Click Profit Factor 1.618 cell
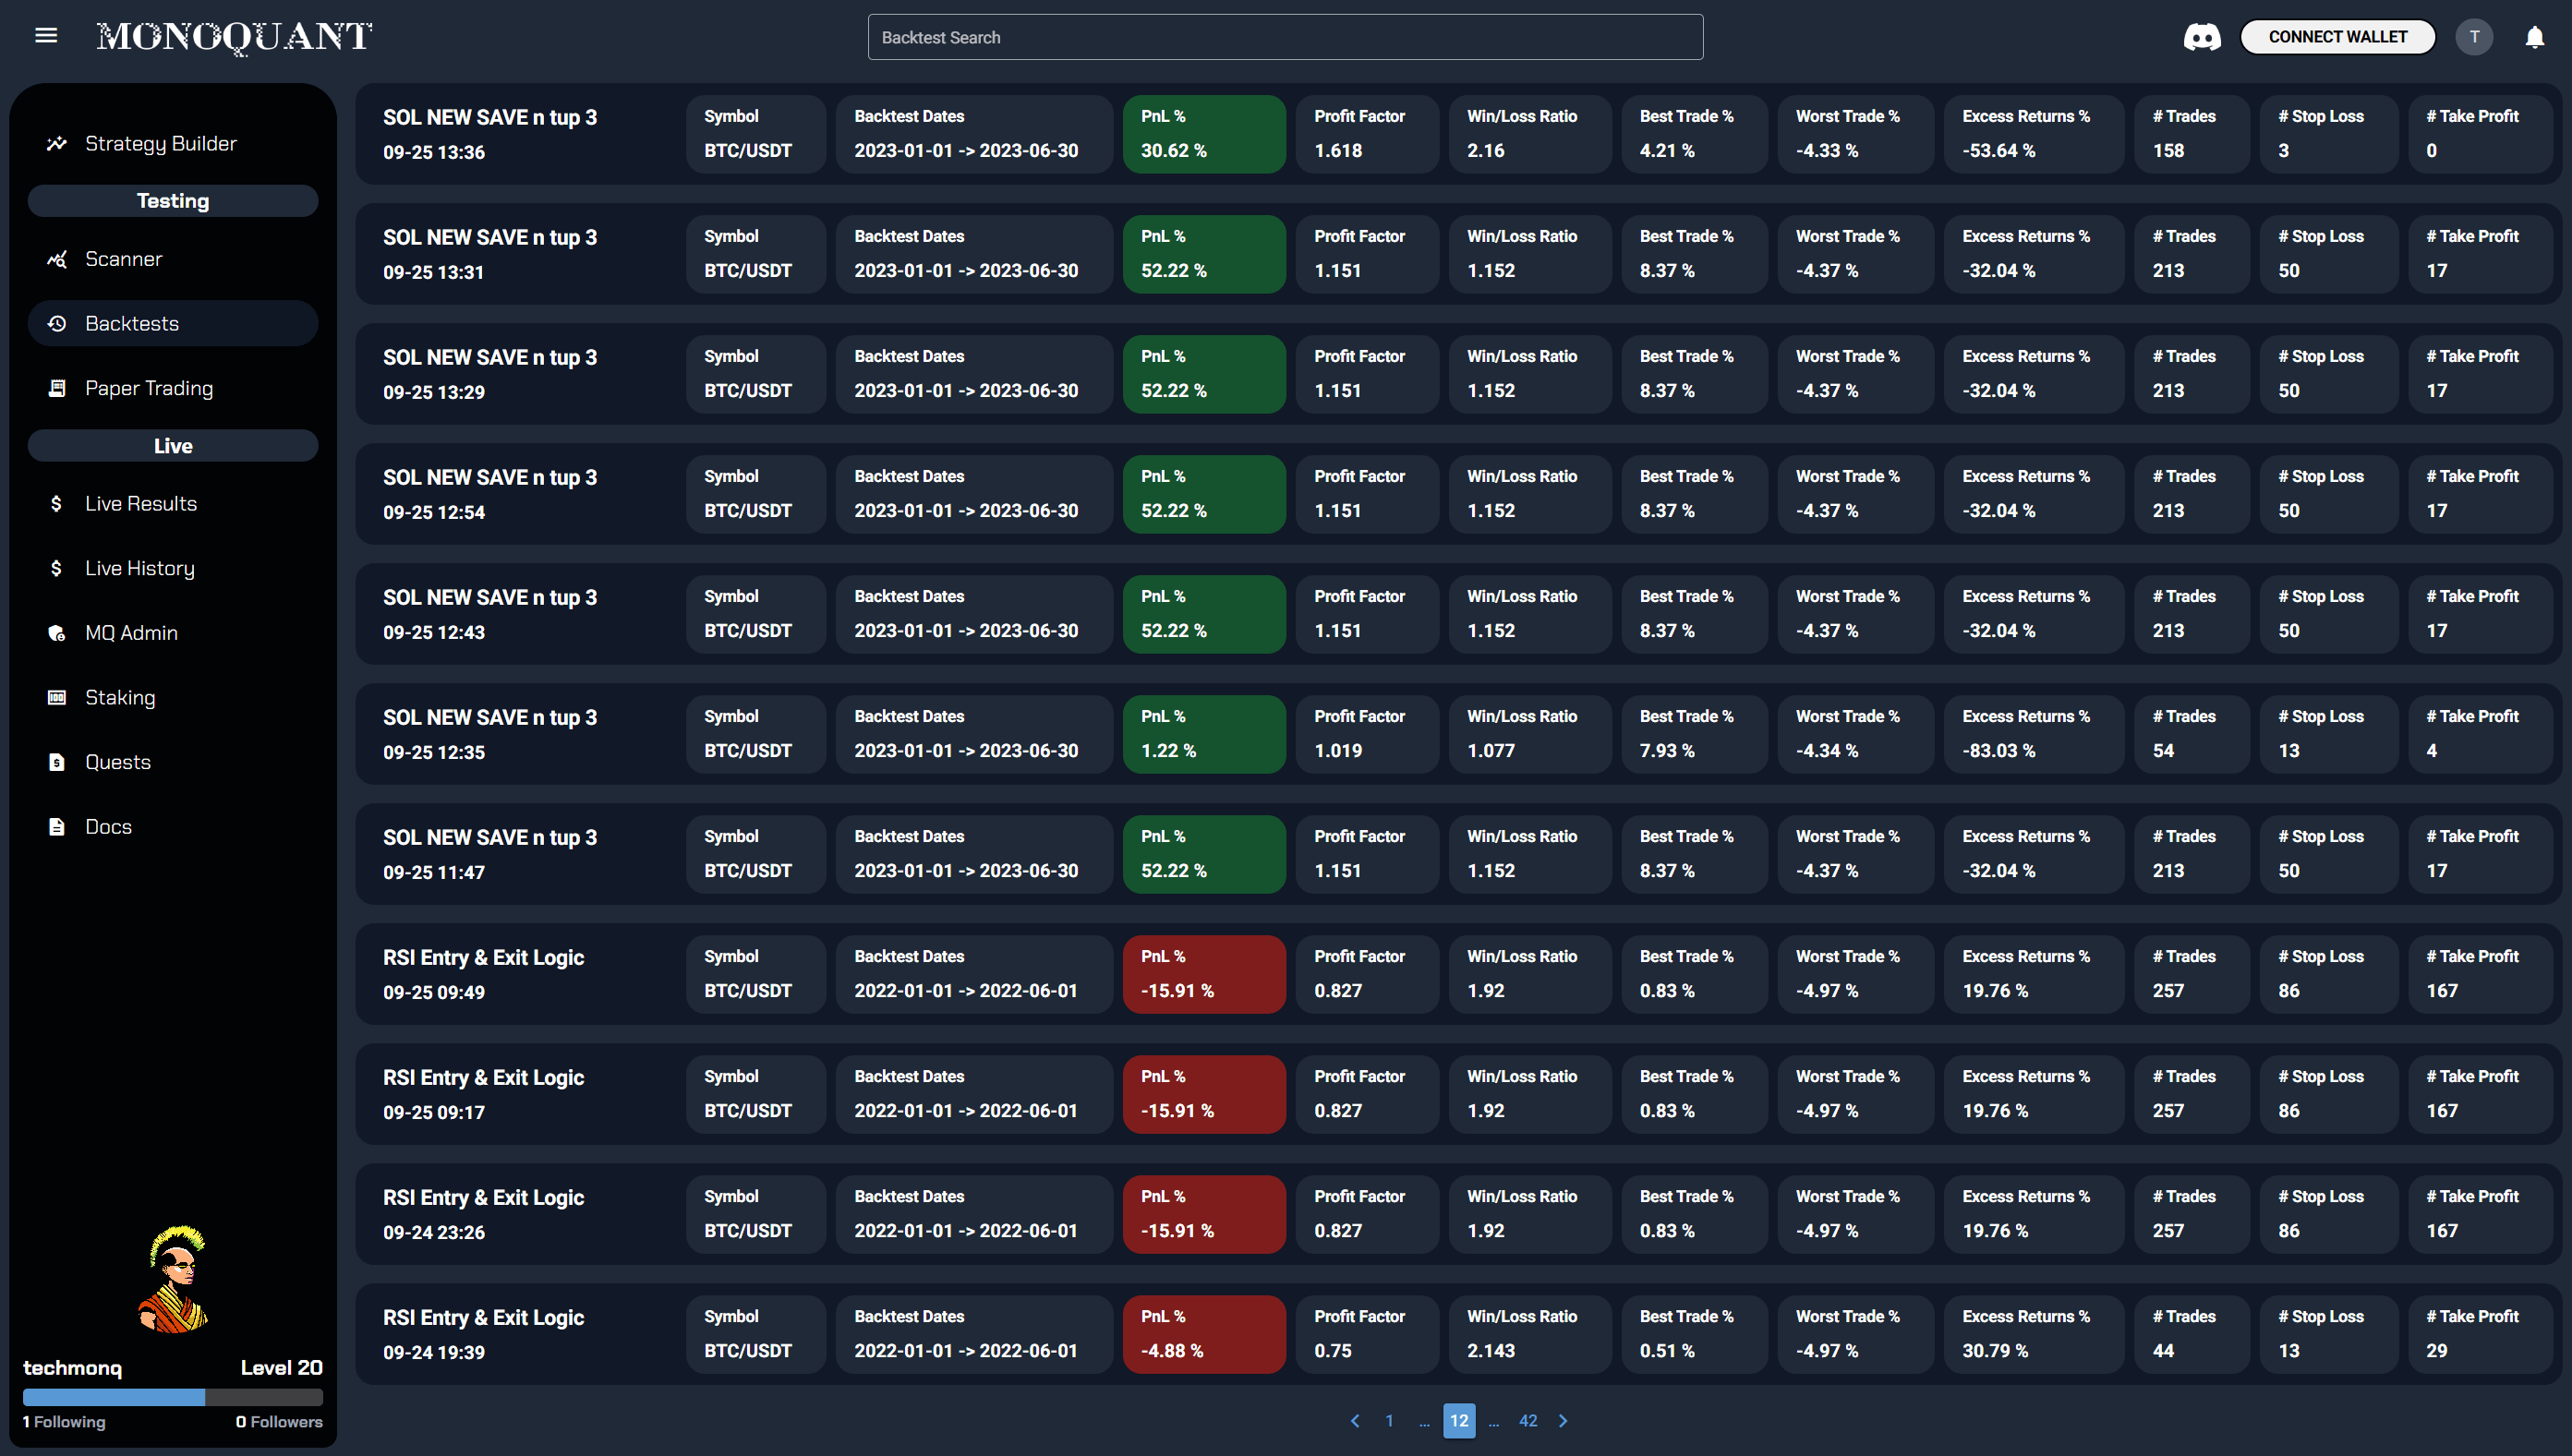This screenshot has width=2572, height=1456. point(1367,134)
